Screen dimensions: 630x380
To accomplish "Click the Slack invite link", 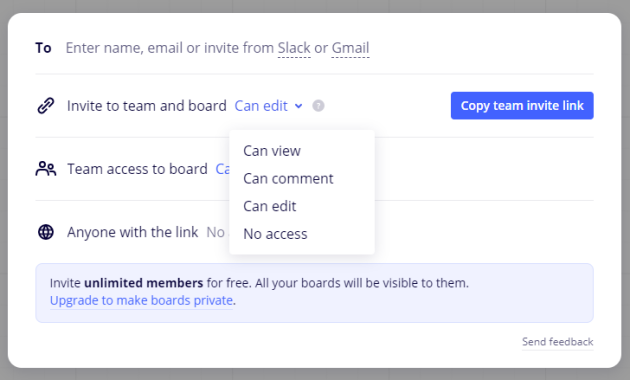I will pos(294,48).
